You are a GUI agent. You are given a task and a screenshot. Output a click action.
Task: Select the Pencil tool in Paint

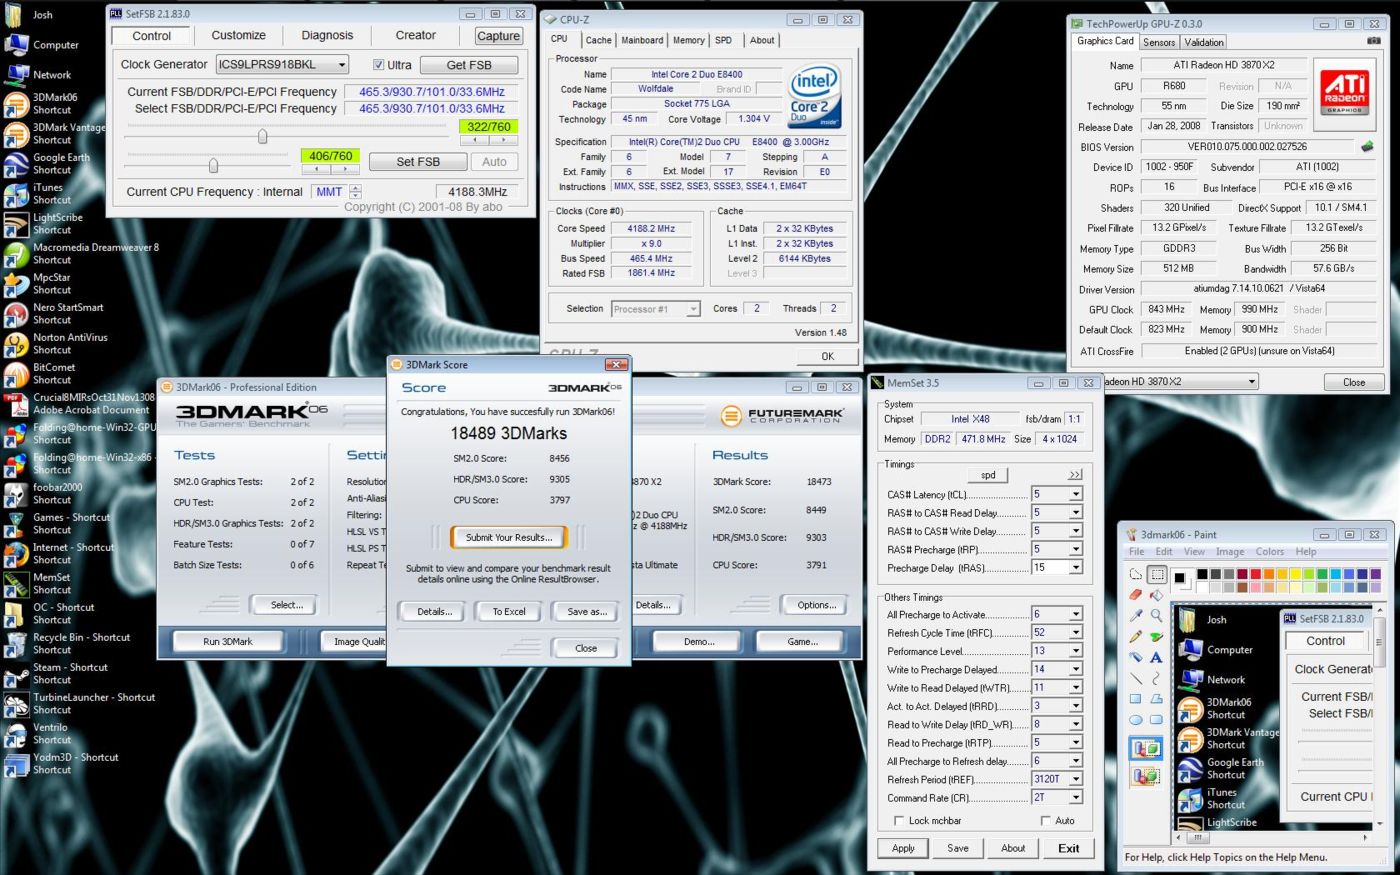pos(1135,637)
